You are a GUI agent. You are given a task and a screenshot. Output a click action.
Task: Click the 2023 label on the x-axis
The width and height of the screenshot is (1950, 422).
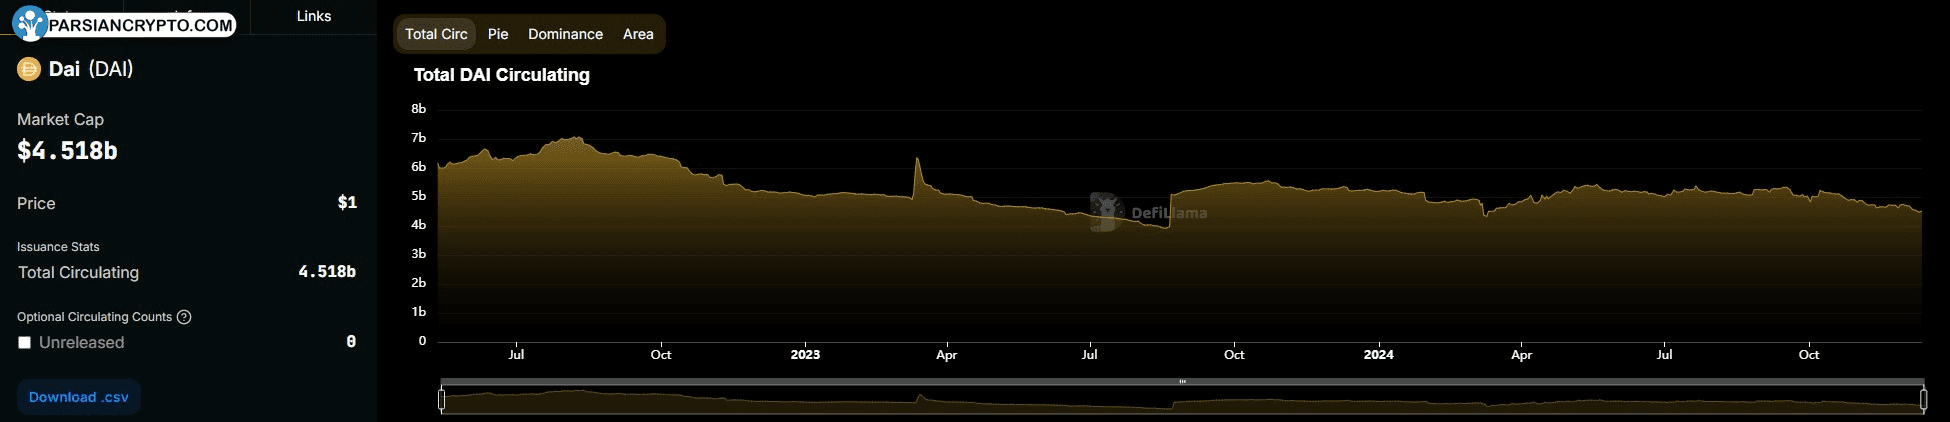pos(805,354)
